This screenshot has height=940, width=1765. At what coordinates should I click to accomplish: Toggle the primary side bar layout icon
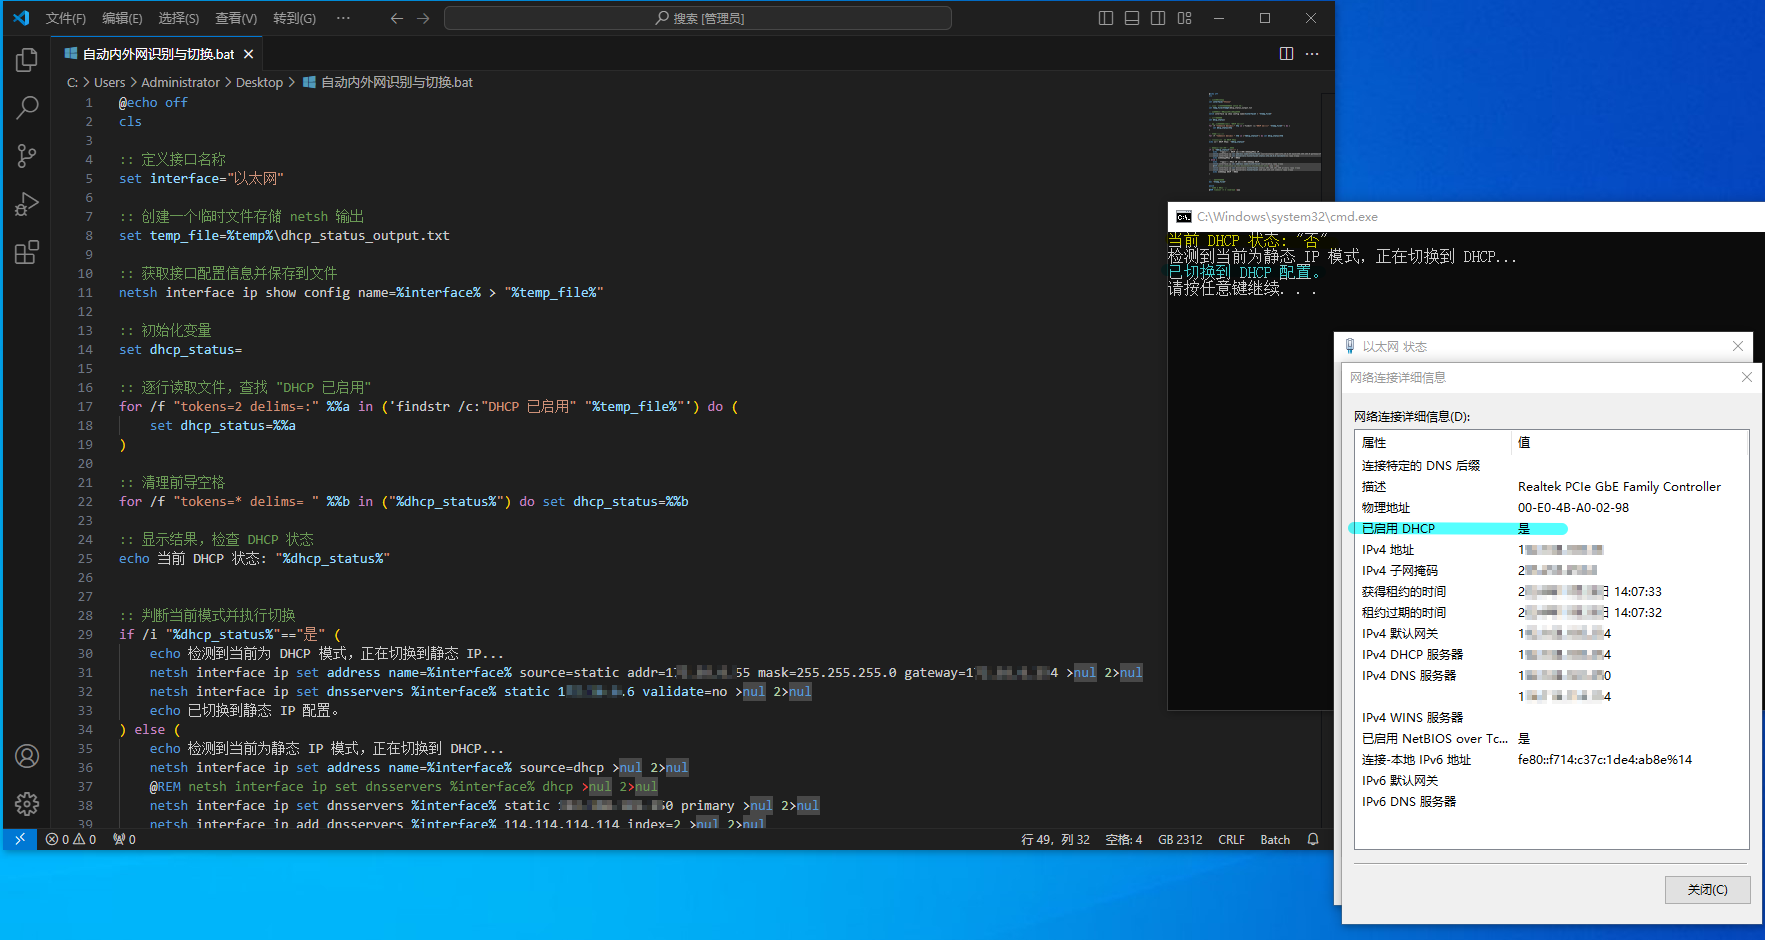pos(1106,18)
